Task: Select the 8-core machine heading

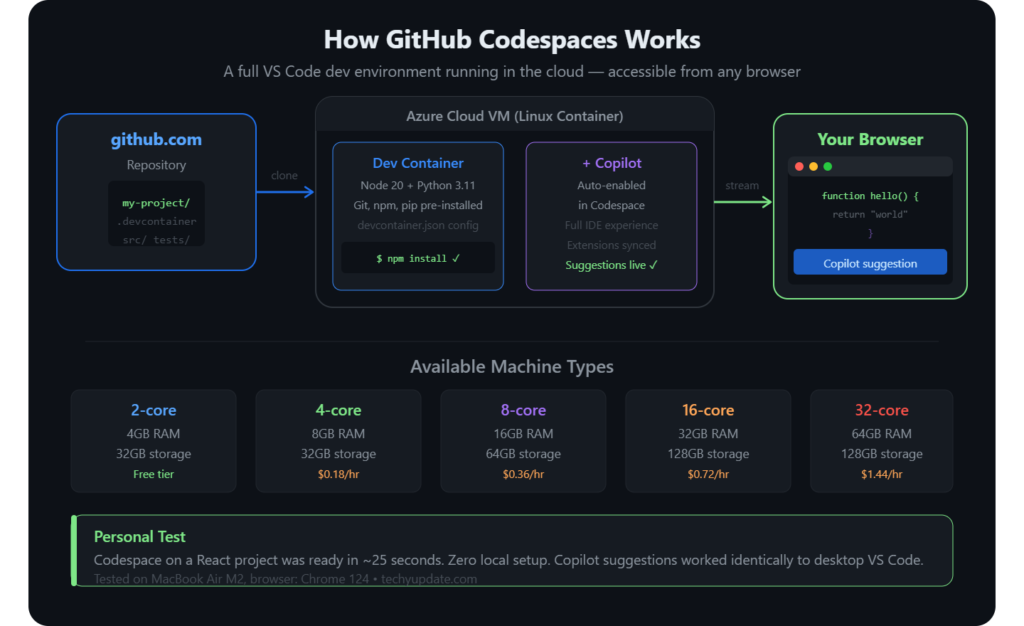Action: tap(523, 410)
